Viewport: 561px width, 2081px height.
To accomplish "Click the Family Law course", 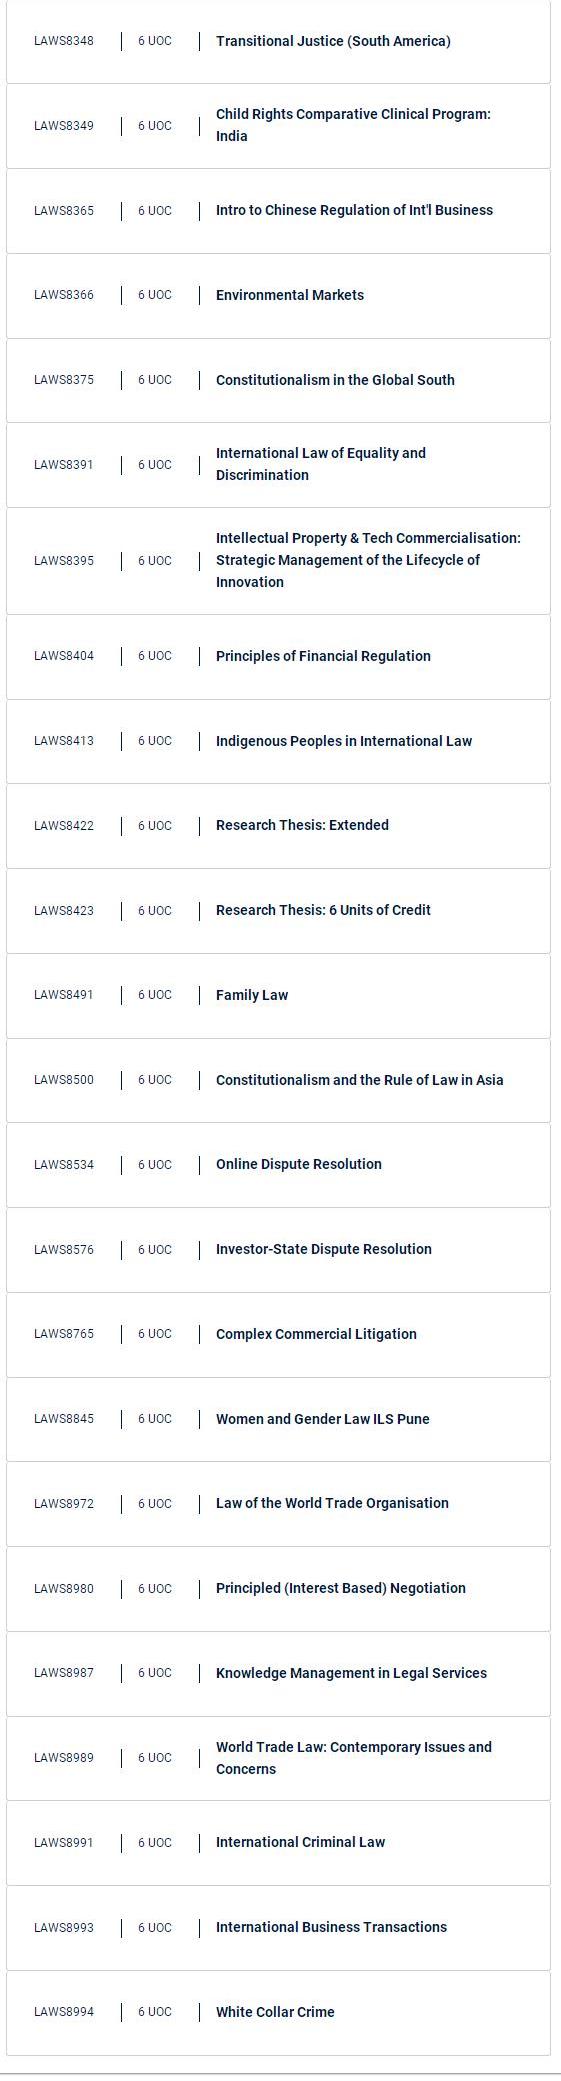I will pyautogui.click(x=278, y=996).
